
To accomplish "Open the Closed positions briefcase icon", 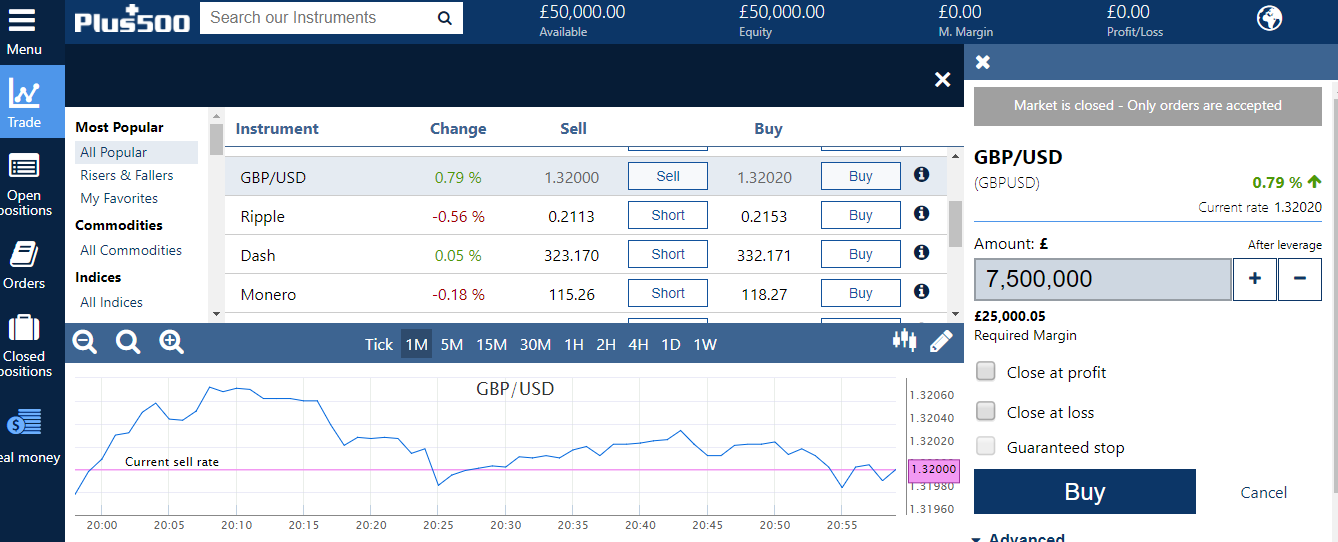I will (24, 328).
